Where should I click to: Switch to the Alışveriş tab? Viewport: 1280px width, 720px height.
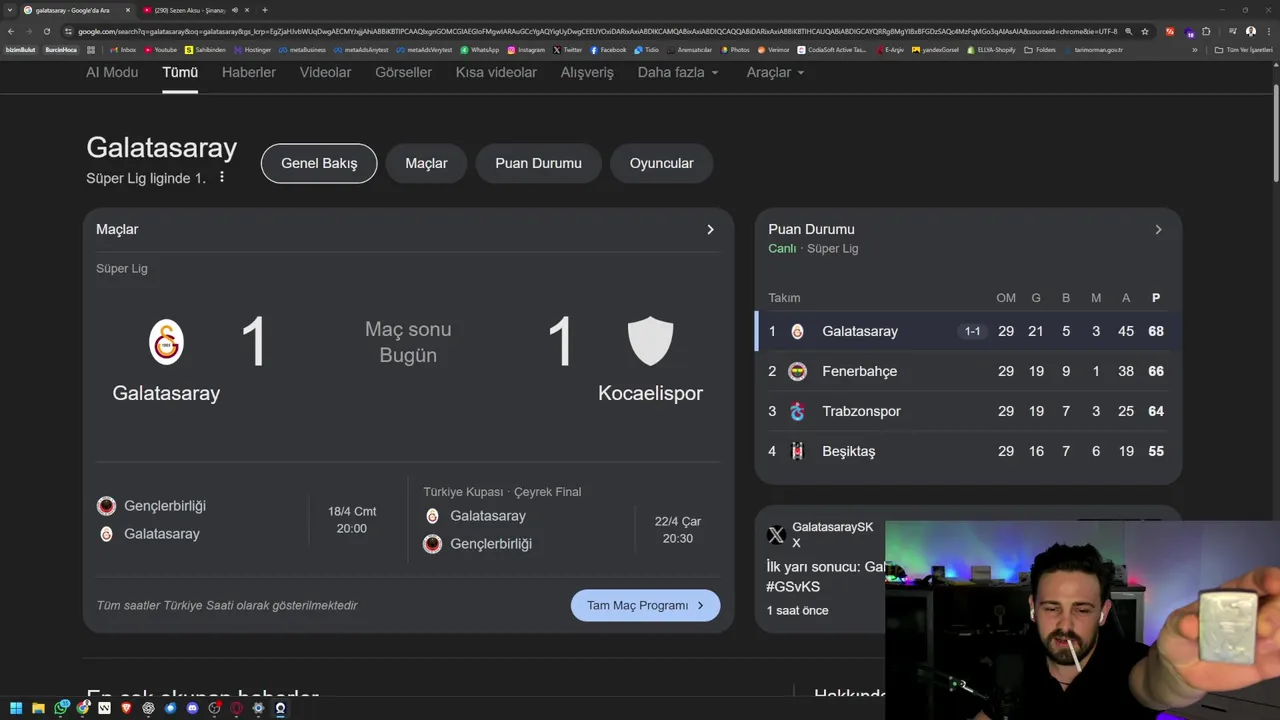587,72
